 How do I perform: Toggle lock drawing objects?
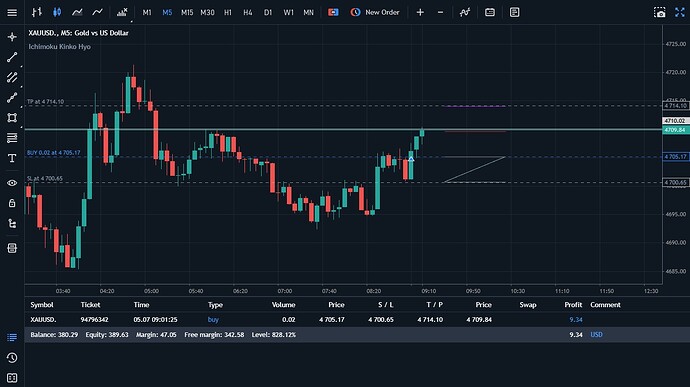12,203
